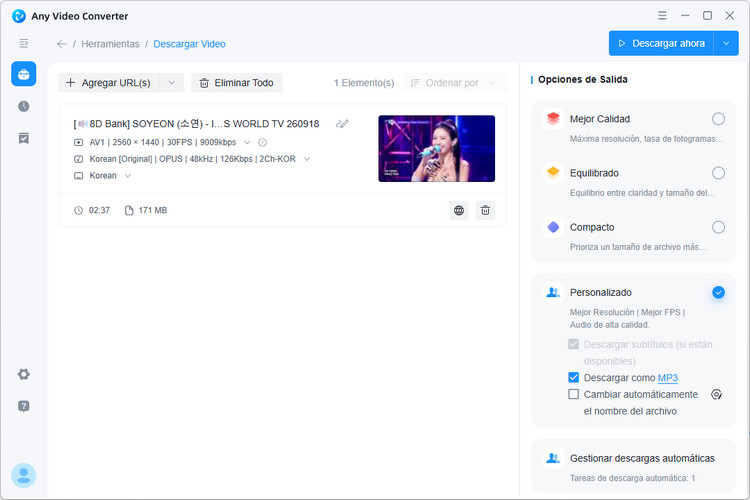Open Gestionar descargas automáticas
The image size is (750, 500).
(x=633, y=466)
